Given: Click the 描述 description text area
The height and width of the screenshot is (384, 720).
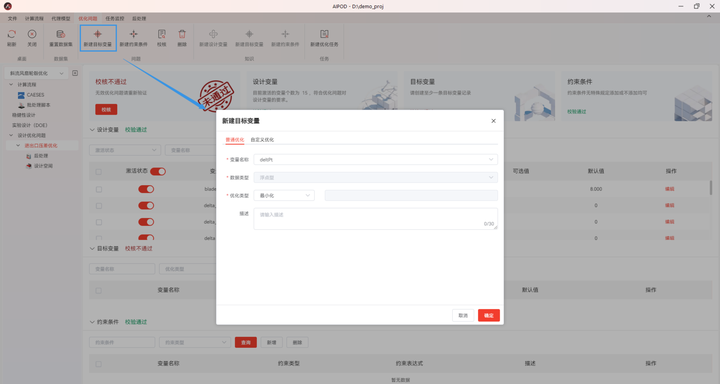Looking at the screenshot, I should (376, 219).
